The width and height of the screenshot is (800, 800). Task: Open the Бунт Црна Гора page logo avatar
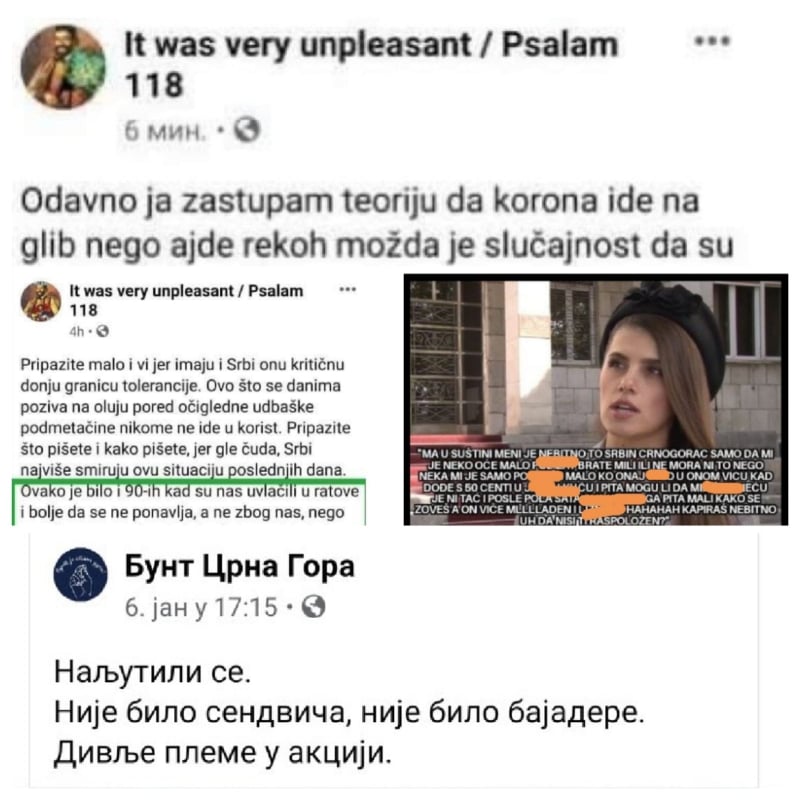(x=81, y=574)
